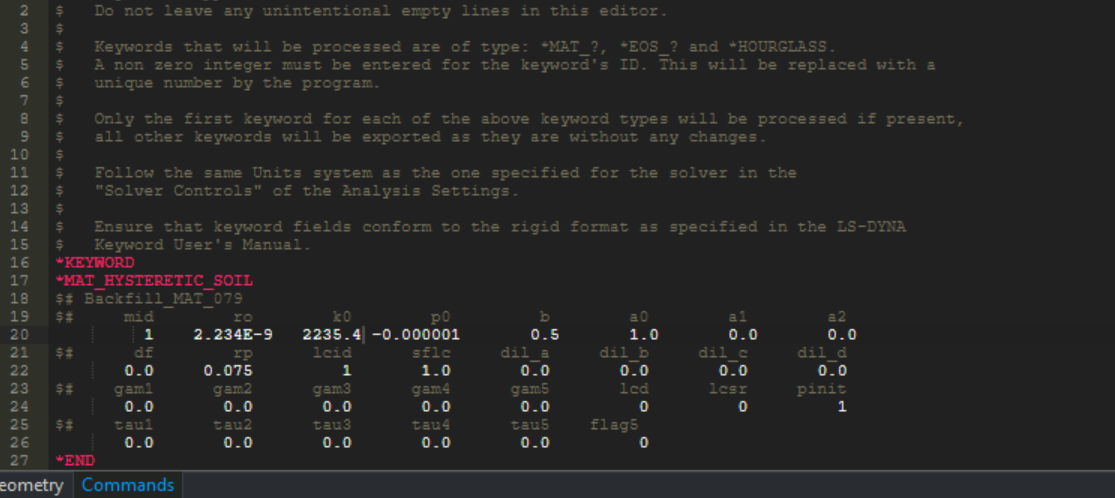Click the dil_a column header

525,353
